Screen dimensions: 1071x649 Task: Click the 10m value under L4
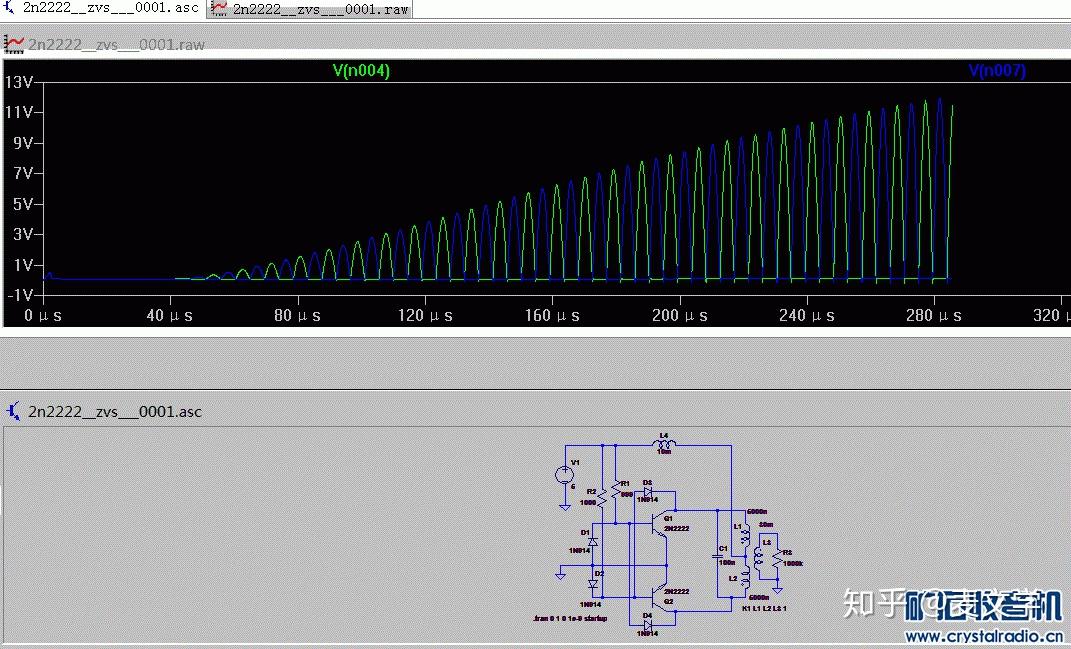pos(664,452)
